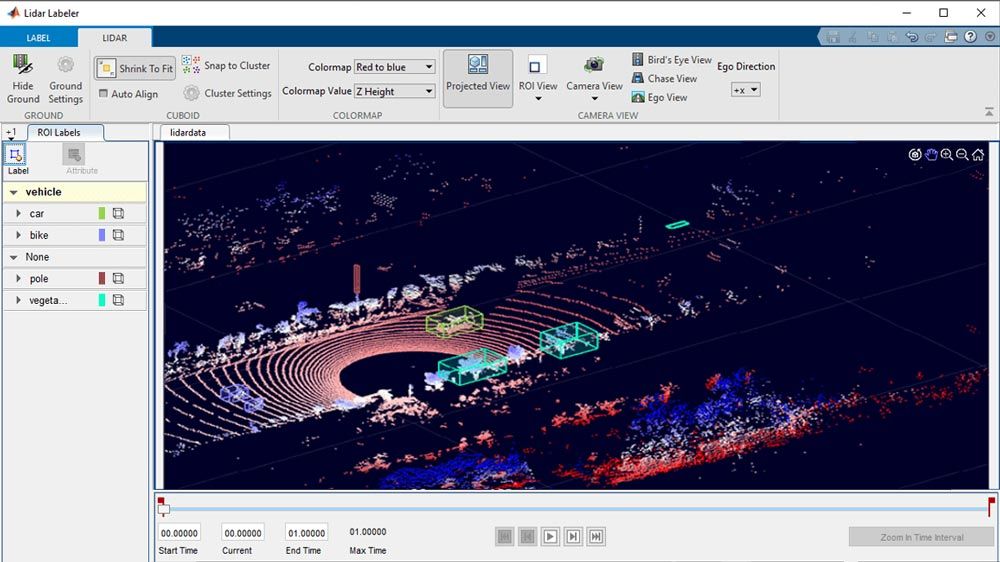Image resolution: width=1000 pixels, height=562 pixels.
Task: Open the Ego Direction +x dropdown
Action: [x=746, y=89]
